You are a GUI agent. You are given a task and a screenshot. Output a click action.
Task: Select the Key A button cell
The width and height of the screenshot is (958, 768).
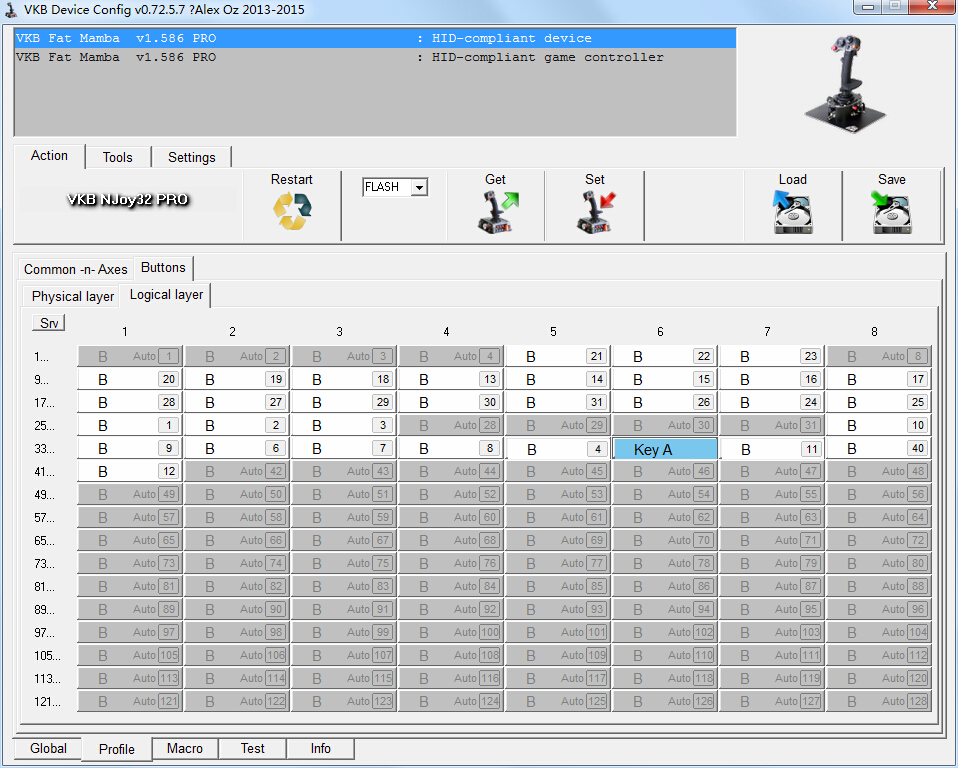(x=665, y=450)
